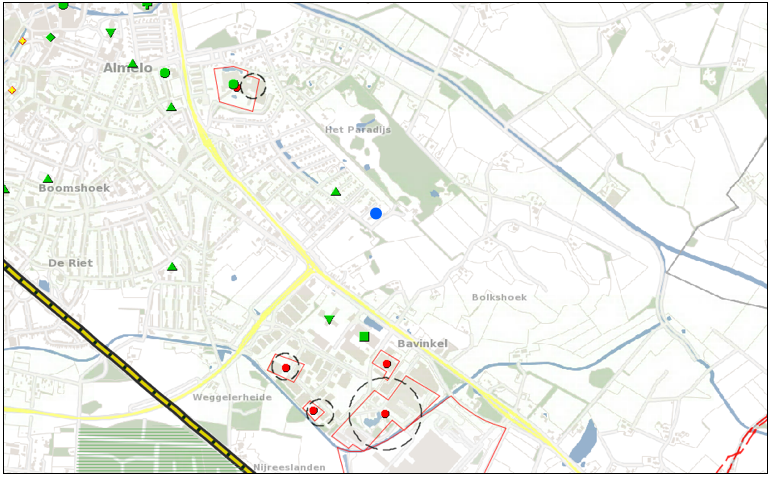Screen dimensions: 771x477
Task: Select the green square marker near Bavinkel
Action: [x=364, y=337]
